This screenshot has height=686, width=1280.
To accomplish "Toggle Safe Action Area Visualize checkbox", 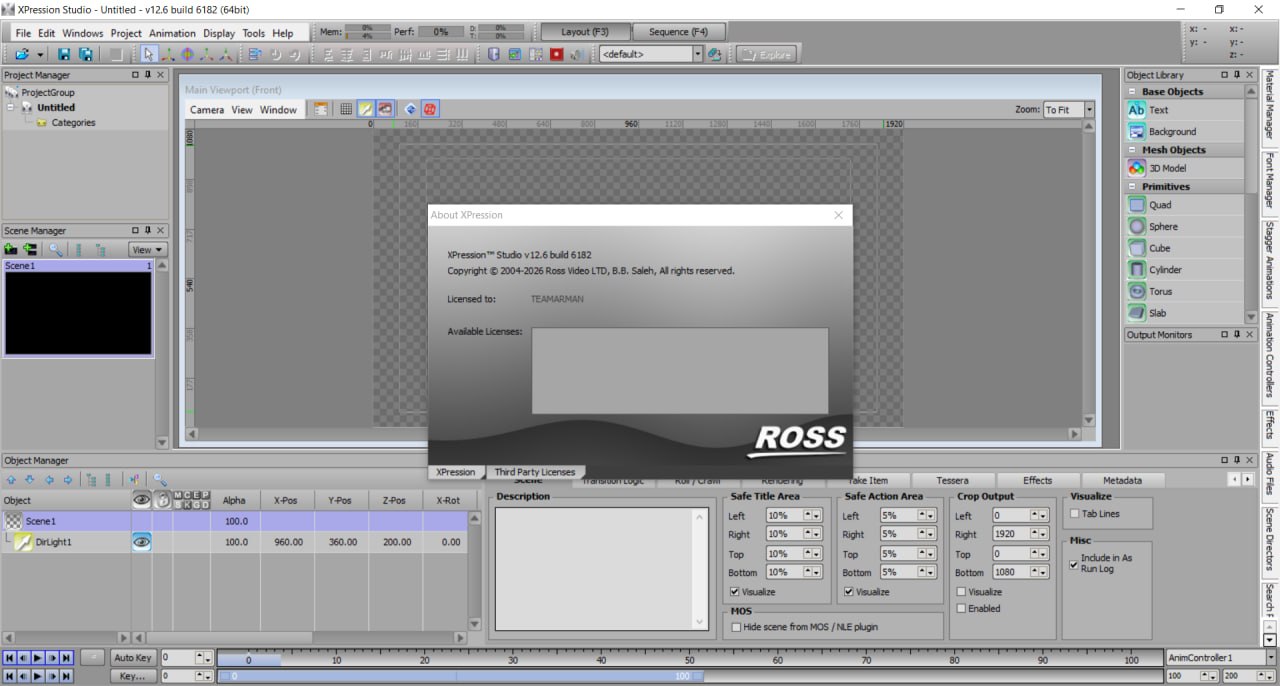I will pyautogui.click(x=849, y=592).
